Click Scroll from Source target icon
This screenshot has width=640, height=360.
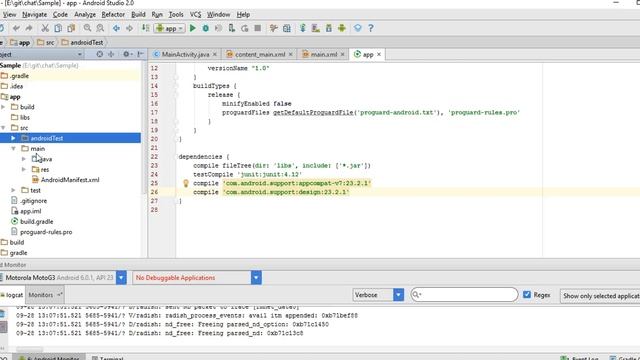(100, 54)
